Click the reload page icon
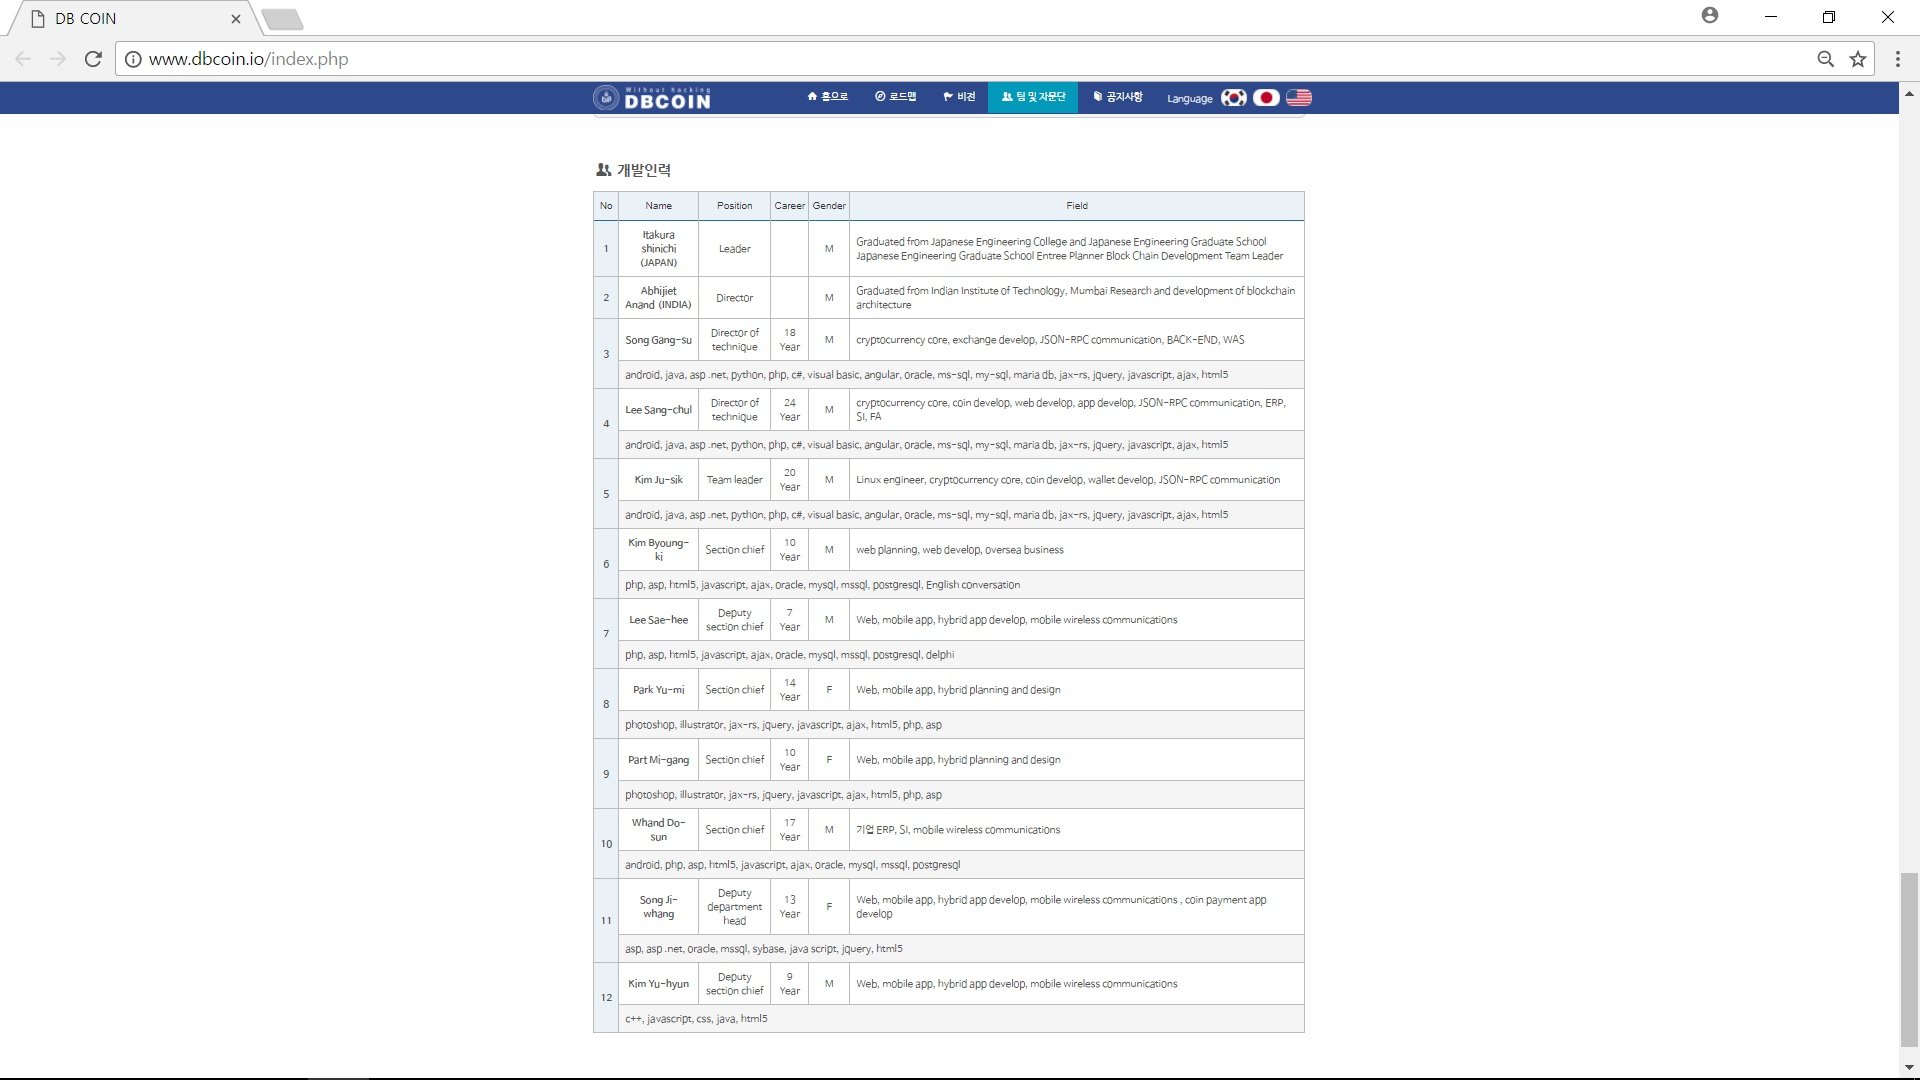The height and width of the screenshot is (1080, 1920). point(93,59)
